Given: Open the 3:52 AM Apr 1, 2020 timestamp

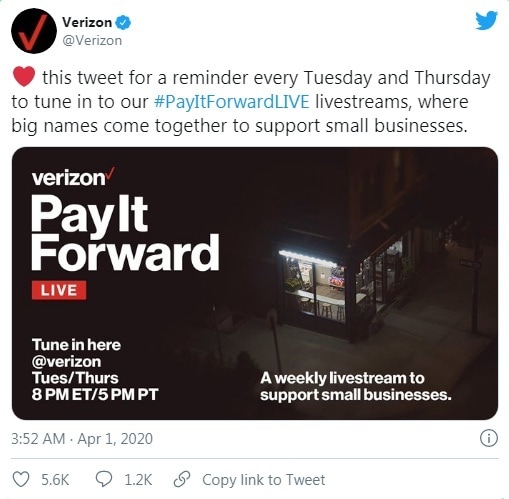Looking at the screenshot, I should point(82,439).
